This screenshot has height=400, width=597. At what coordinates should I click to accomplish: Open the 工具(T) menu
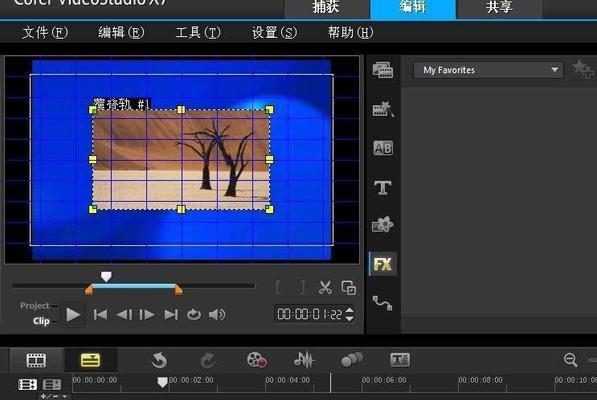point(198,33)
